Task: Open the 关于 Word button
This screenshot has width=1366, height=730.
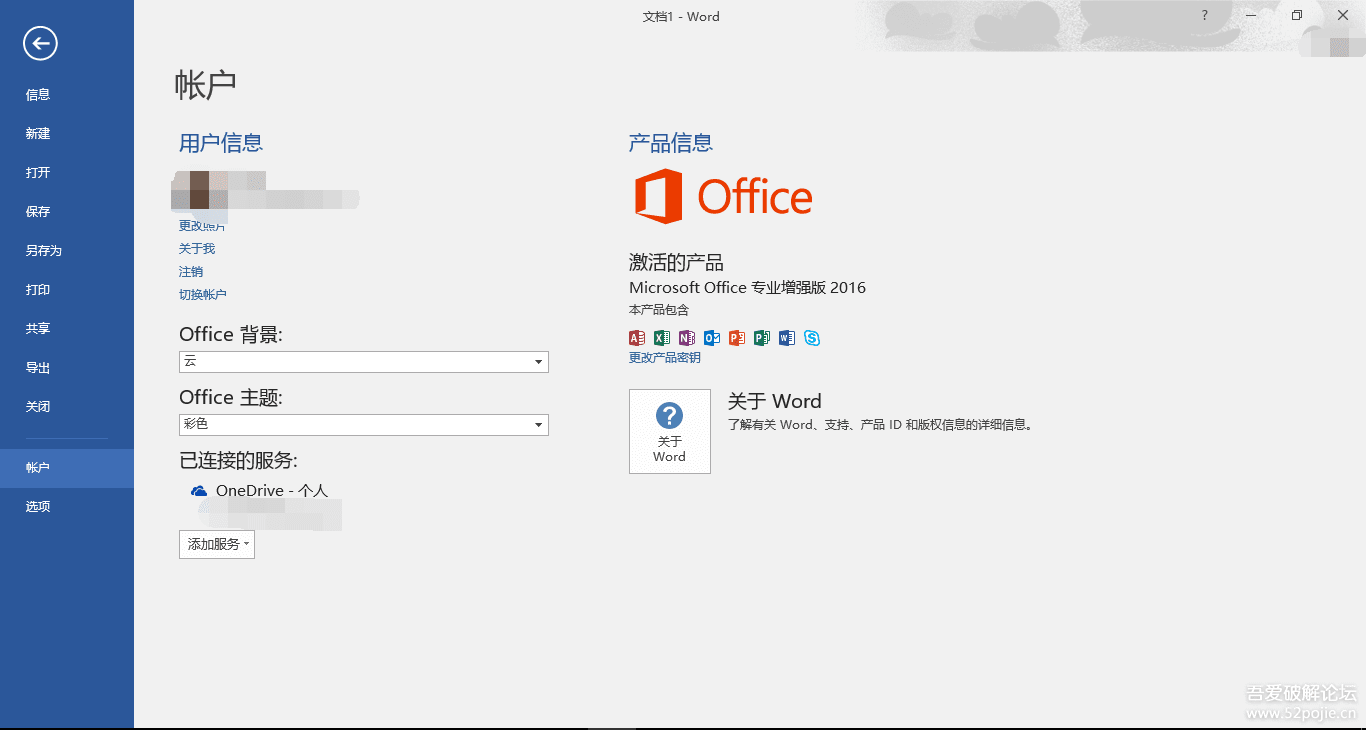Action: [670, 431]
